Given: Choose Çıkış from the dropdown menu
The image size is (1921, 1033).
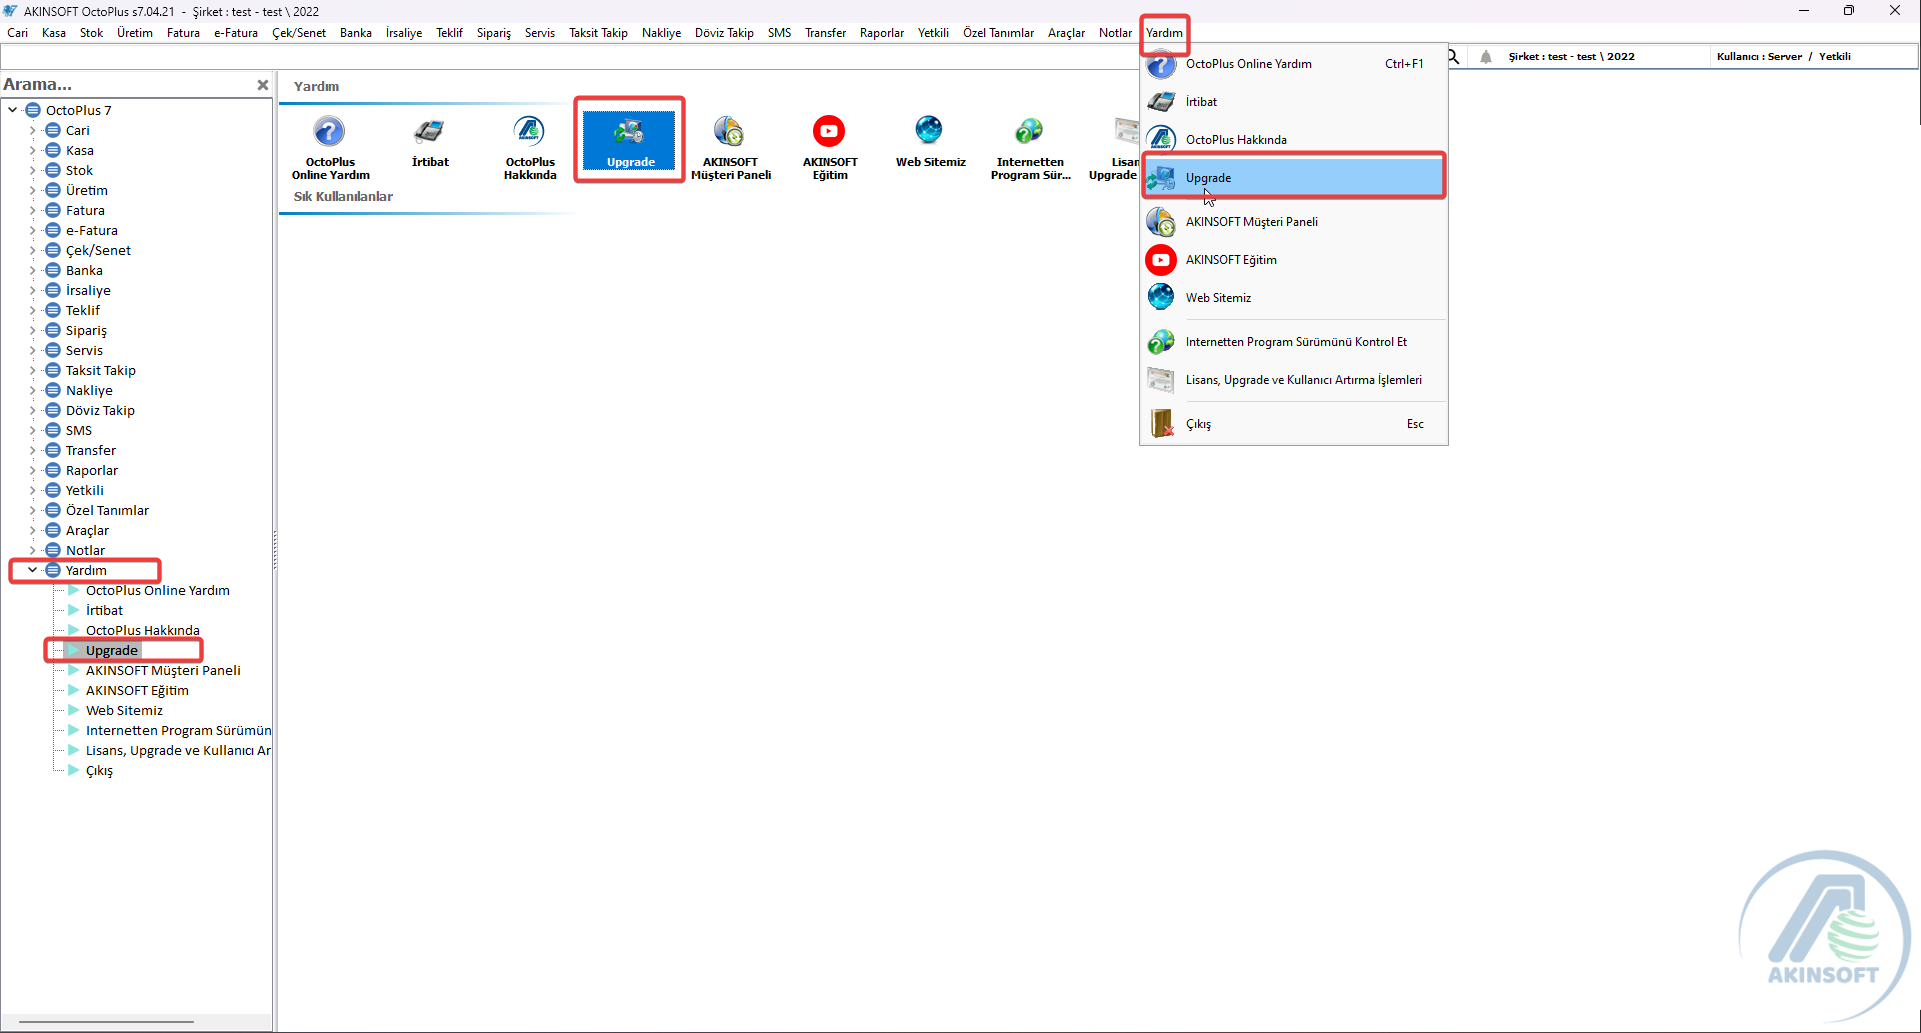Looking at the screenshot, I should coord(1293,424).
